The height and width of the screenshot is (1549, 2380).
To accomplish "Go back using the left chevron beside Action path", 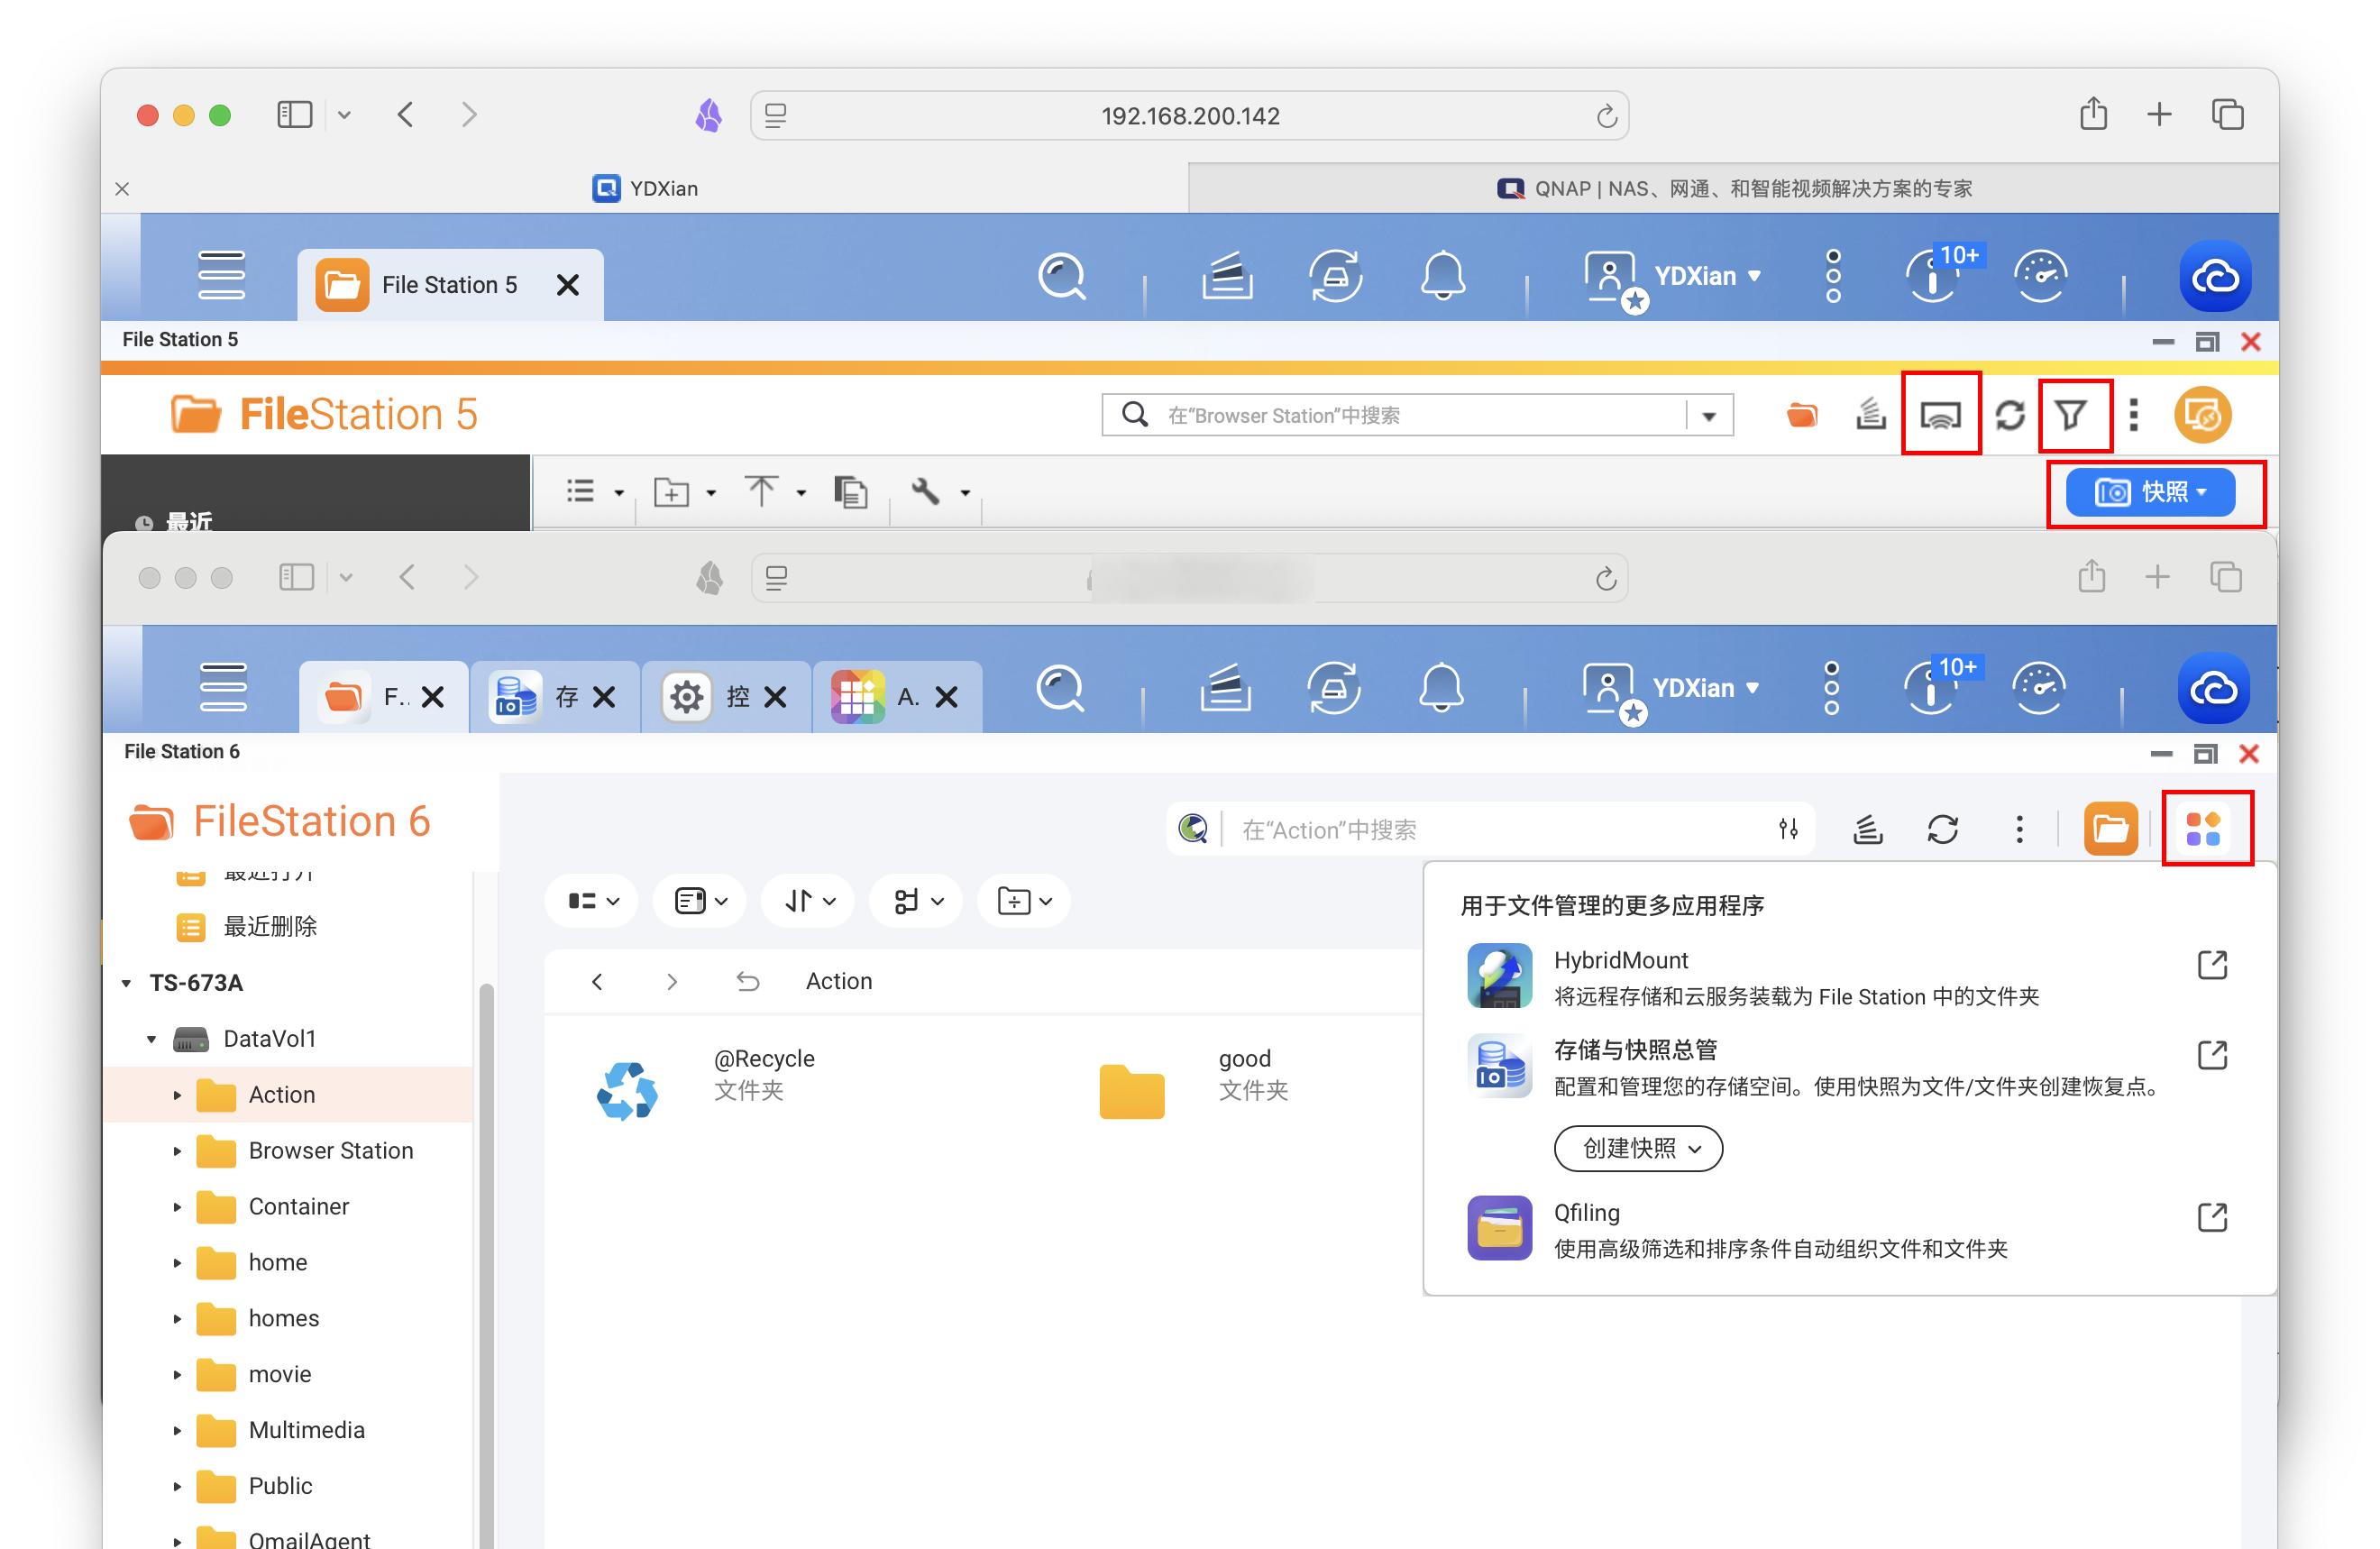I will pos(597,982).
